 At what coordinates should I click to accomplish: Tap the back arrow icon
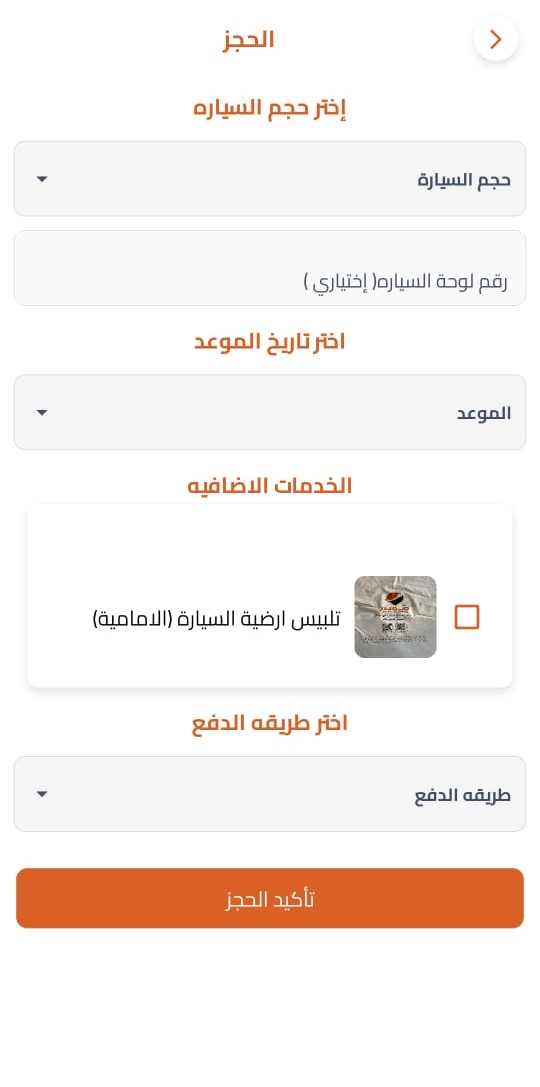pos(496,40)
